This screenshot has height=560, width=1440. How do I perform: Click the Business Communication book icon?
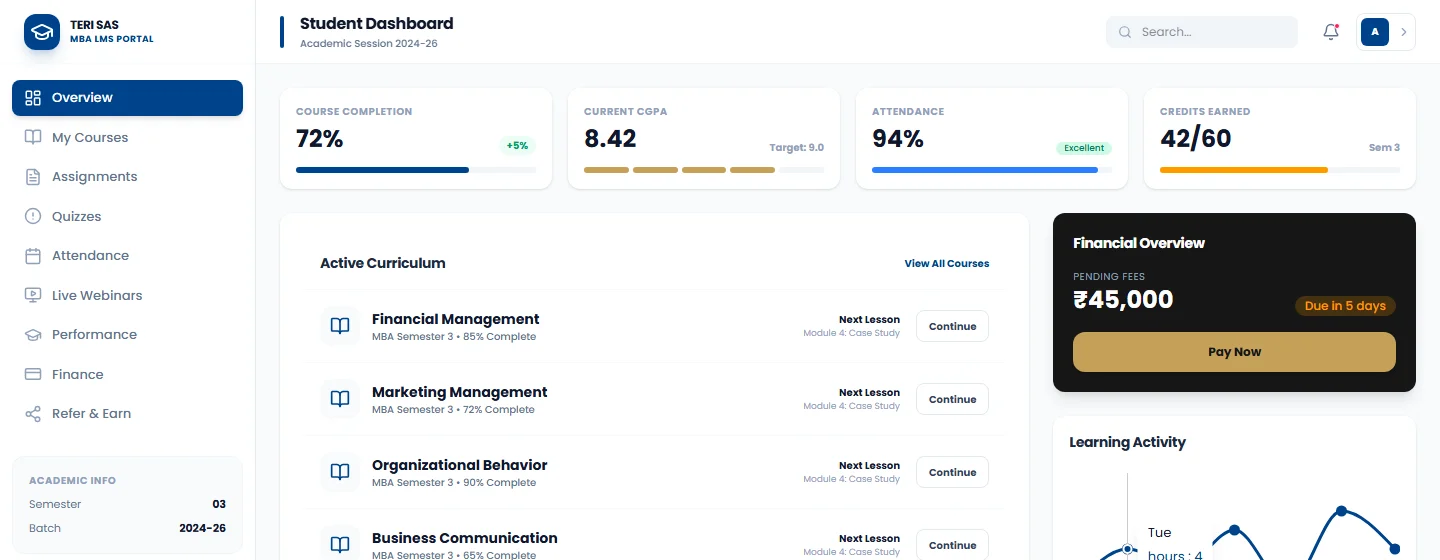click(340, 545)
